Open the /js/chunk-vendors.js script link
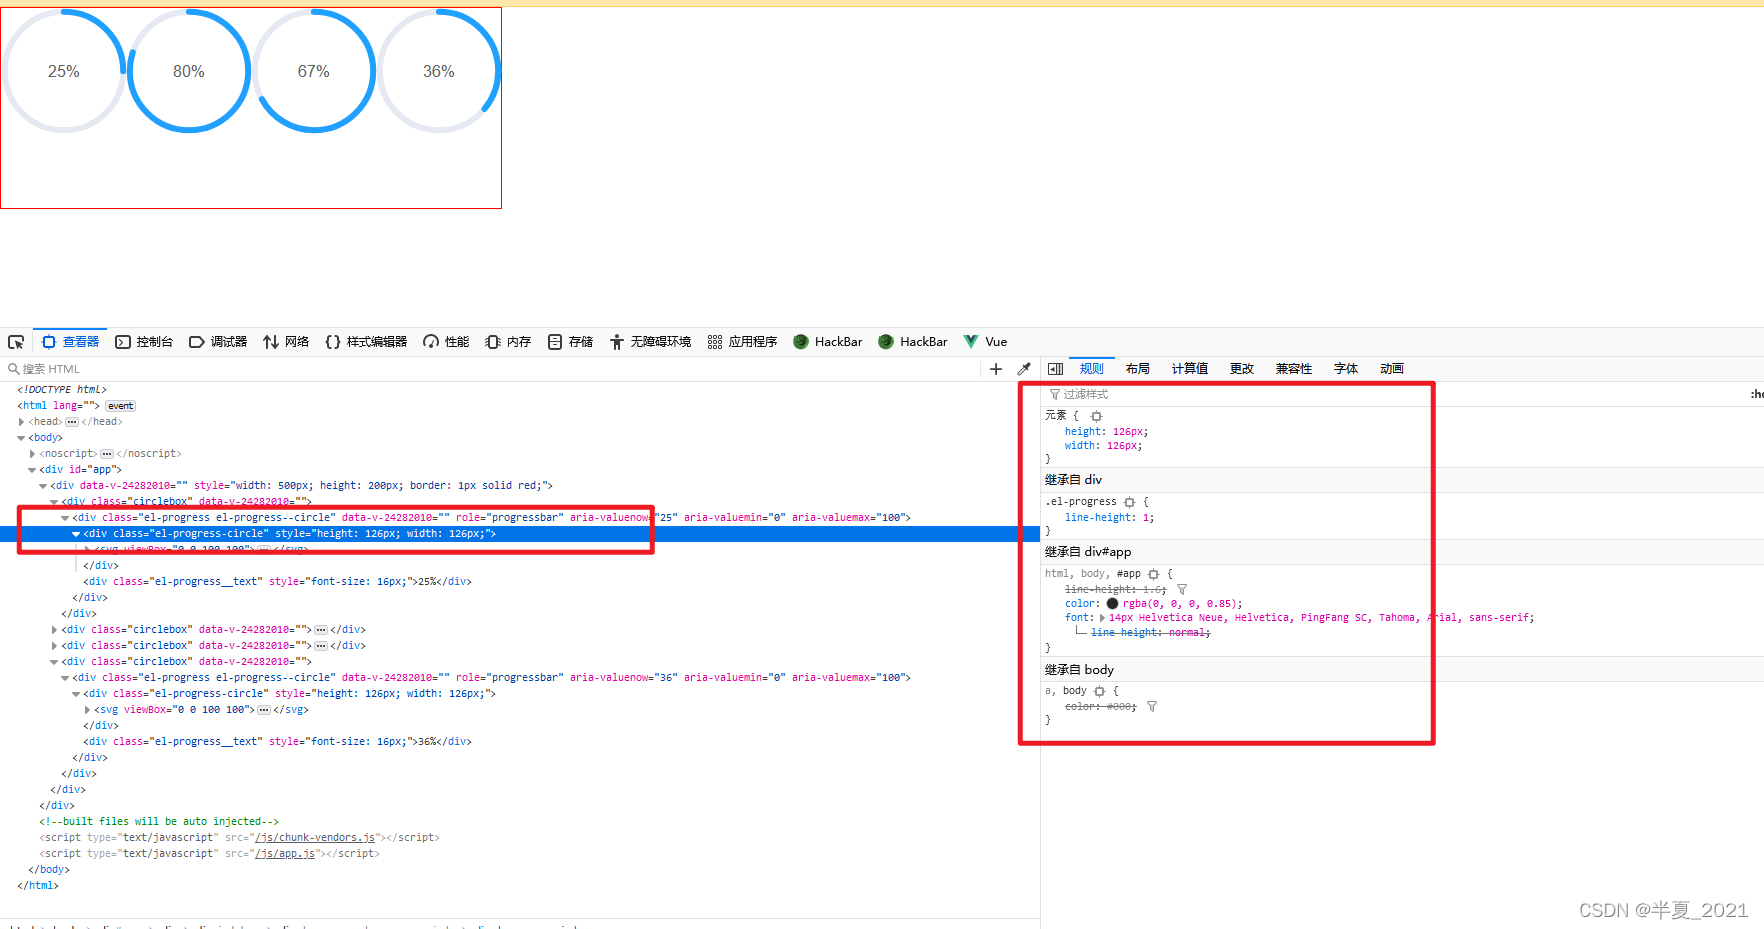 tap(315, 838)
